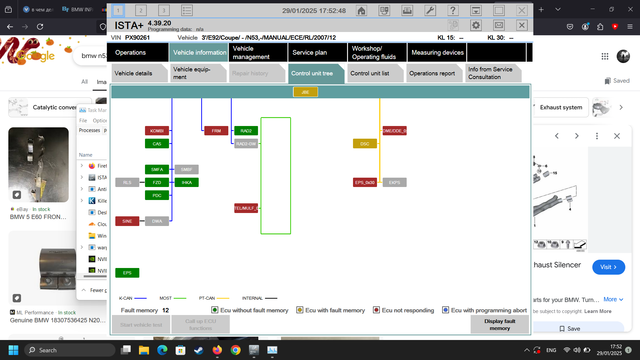
Task: Click the ISTA vehicle connection icon
Action: pos(384,11)
